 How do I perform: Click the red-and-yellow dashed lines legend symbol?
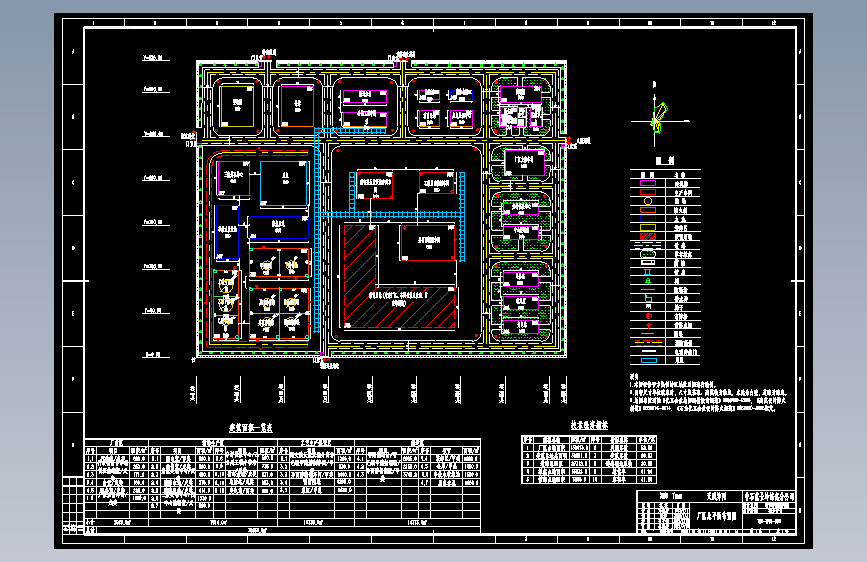point(648,342)
